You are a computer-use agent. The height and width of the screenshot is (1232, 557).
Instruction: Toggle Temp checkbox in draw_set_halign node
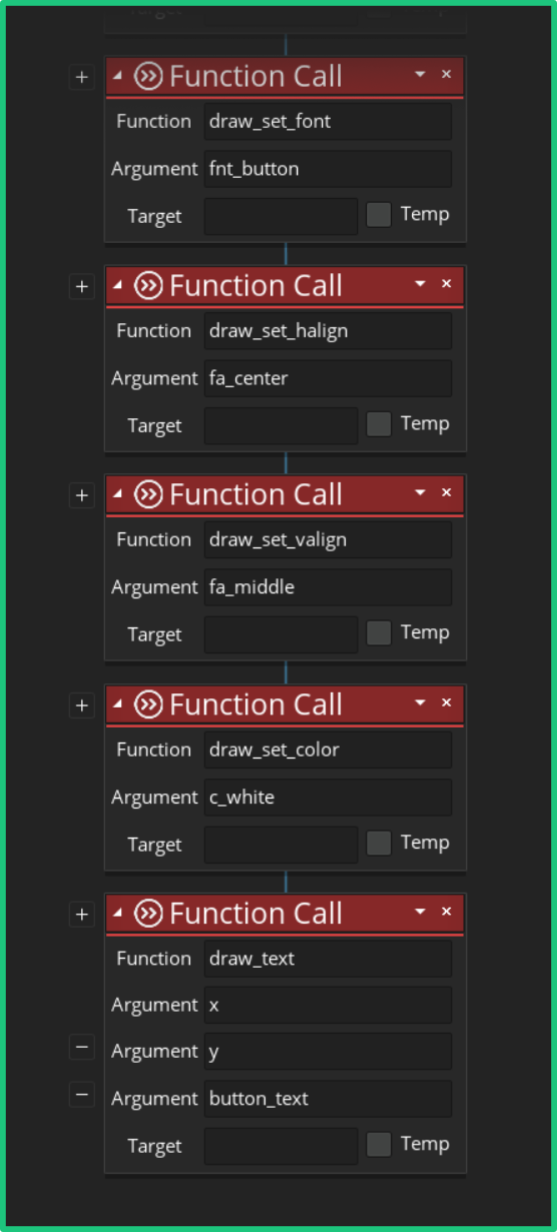click(x=379, y=424)
